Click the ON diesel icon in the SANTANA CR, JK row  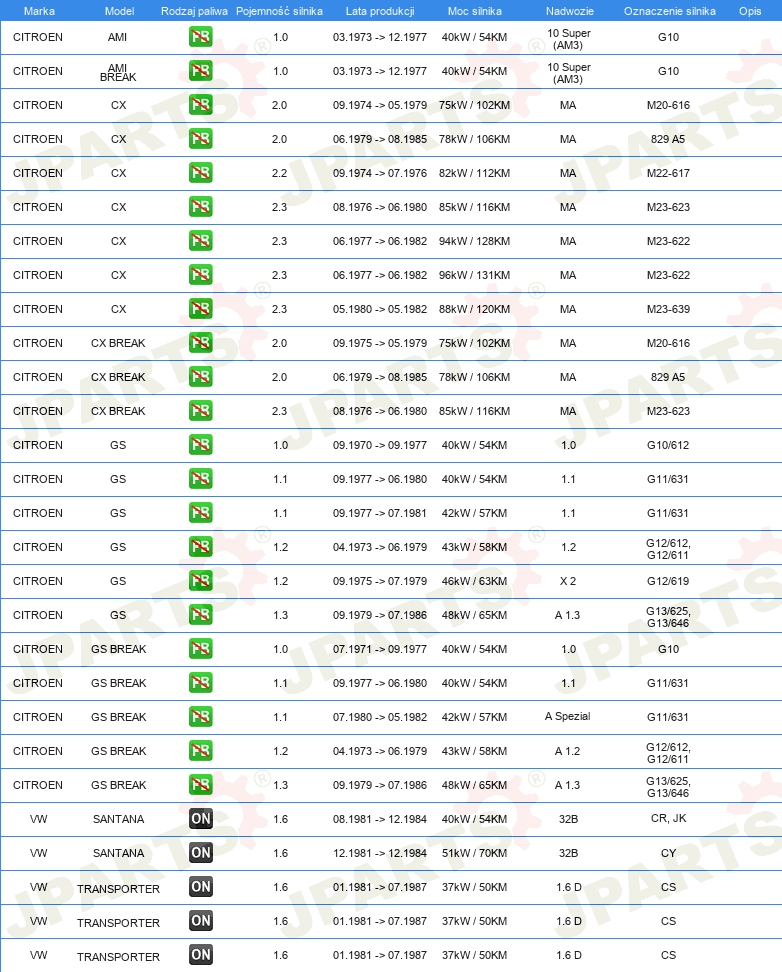(x=200, y=819)
